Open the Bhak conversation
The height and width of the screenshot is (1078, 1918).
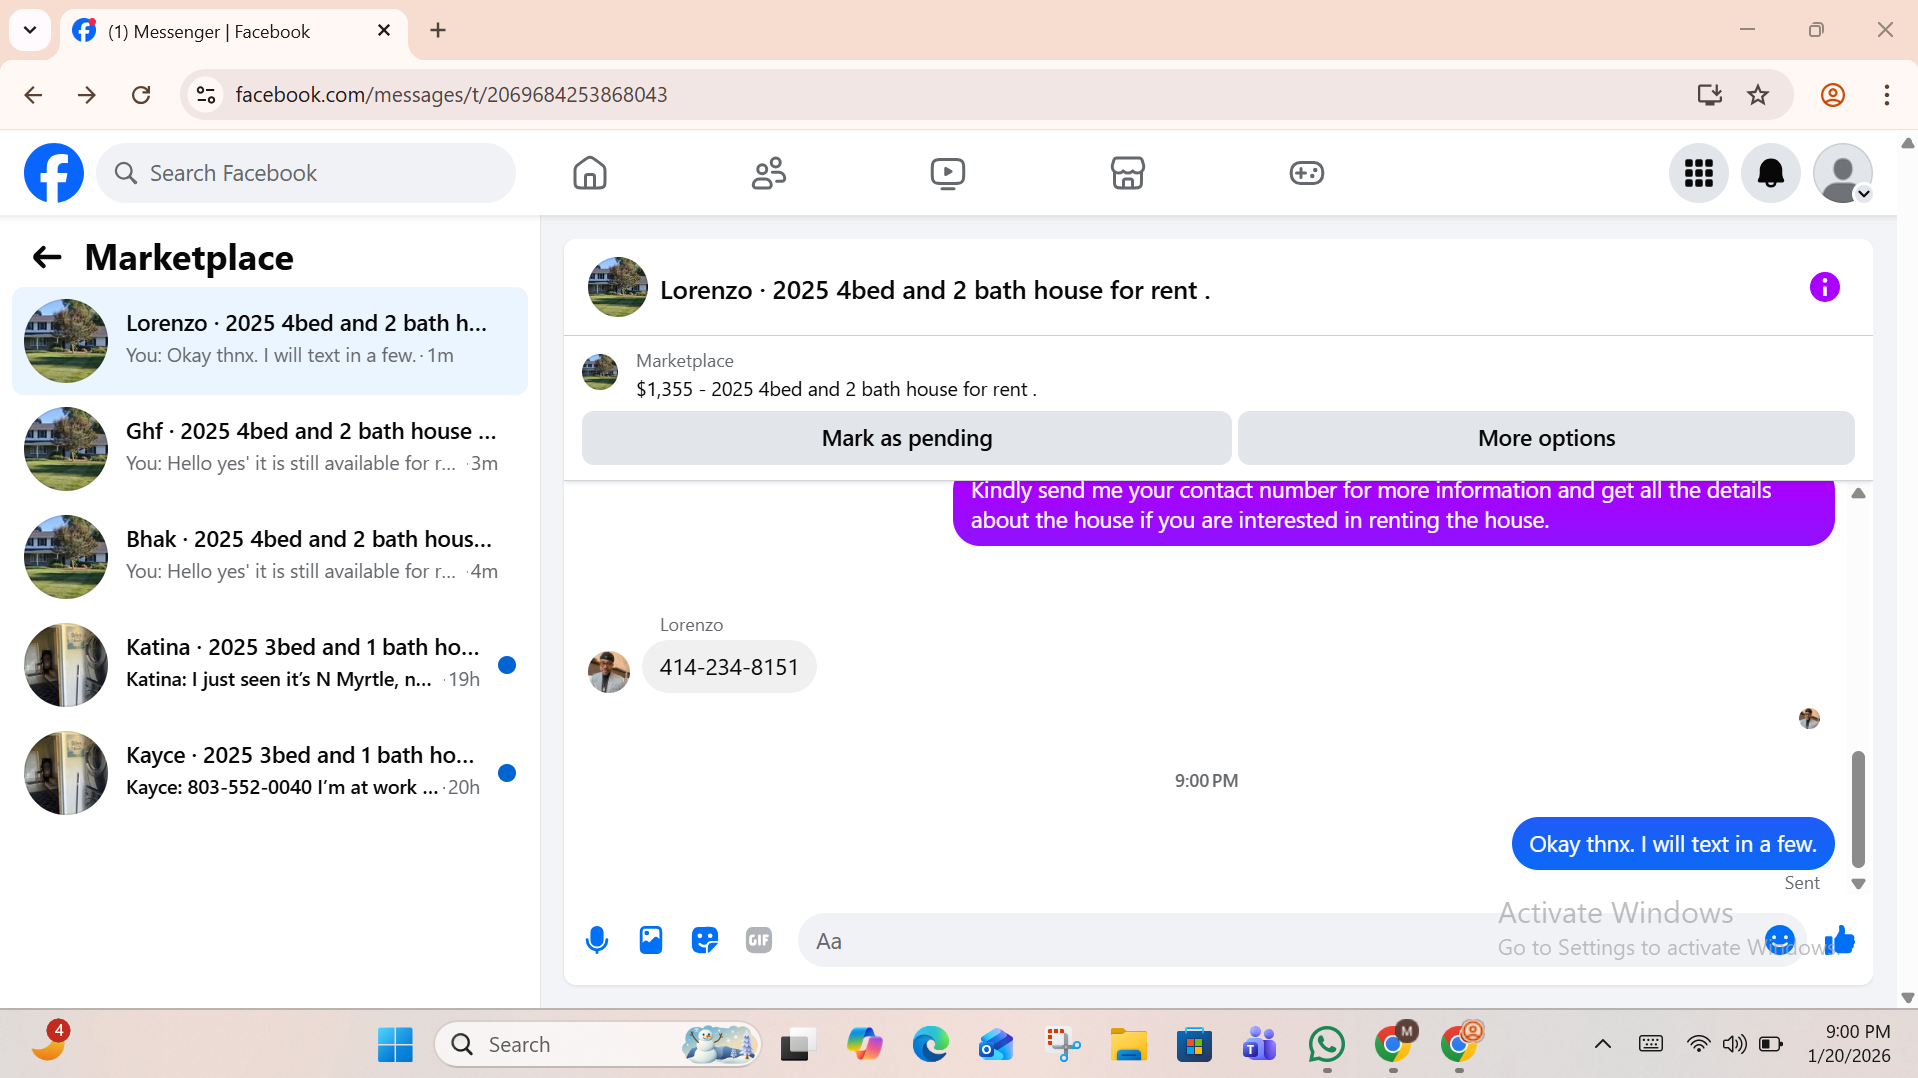pyautogui.click(x=270, y=557)
